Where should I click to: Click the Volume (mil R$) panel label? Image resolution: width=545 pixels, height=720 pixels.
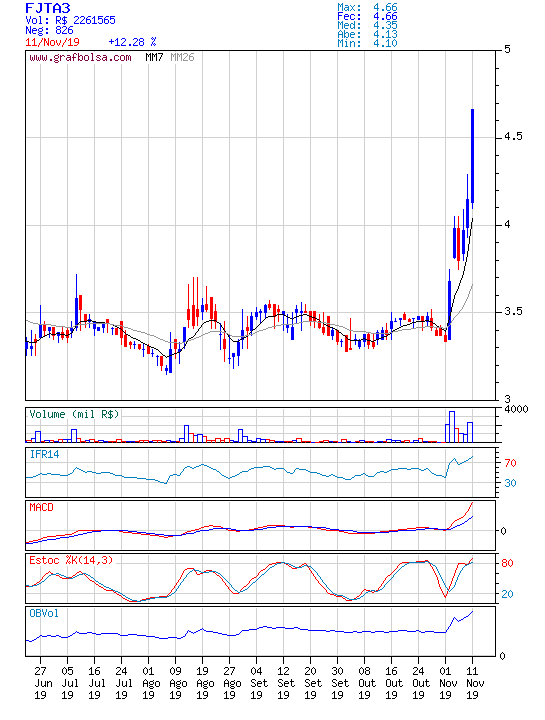(74, 414)
